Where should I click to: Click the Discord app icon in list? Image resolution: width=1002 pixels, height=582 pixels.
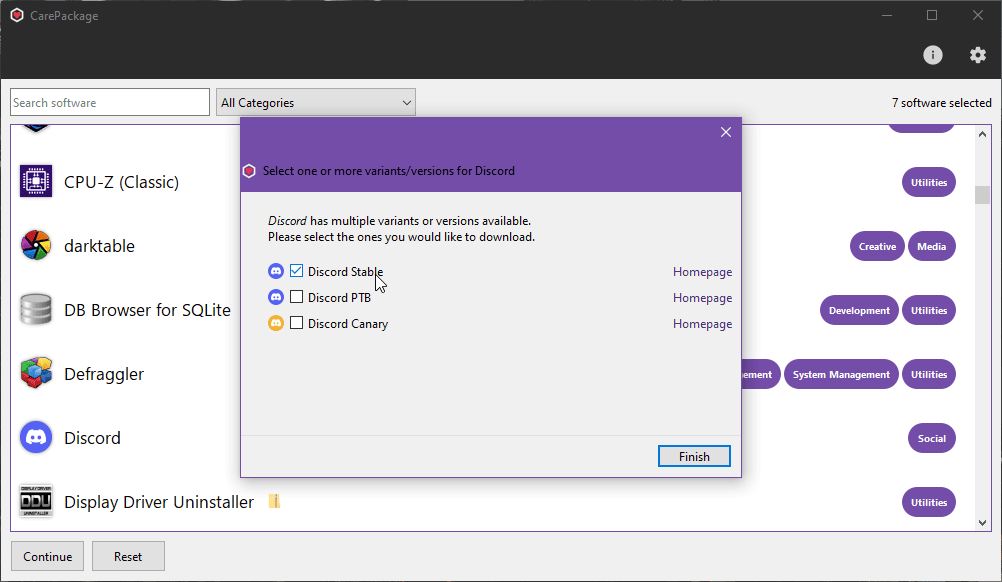[36, 438]
